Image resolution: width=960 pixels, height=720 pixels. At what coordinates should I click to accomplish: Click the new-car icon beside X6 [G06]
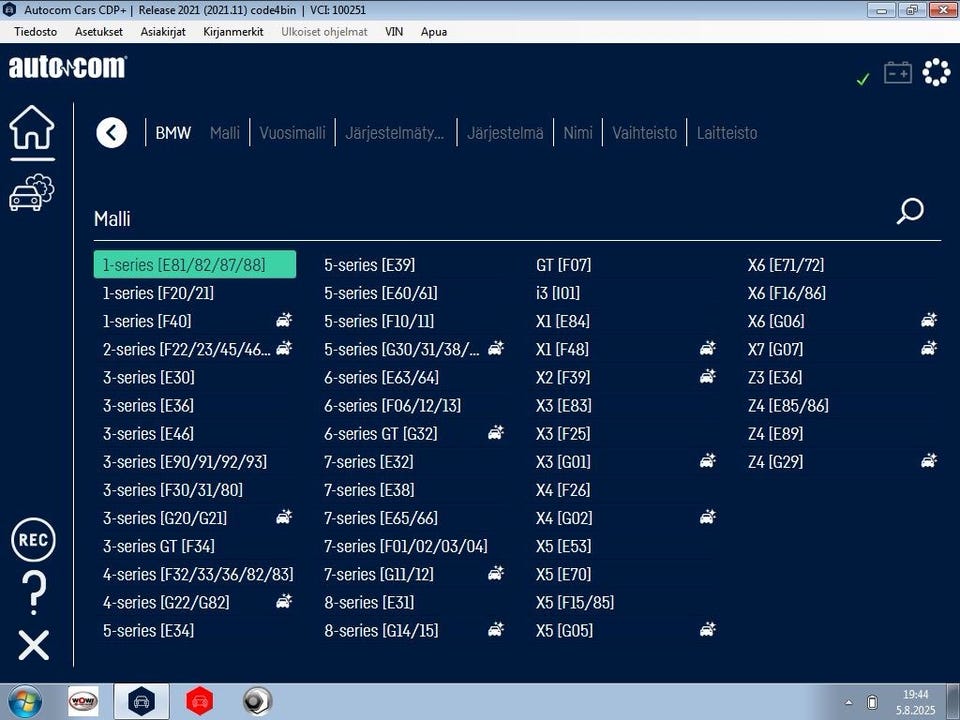pyautogui.click(x=929, y=320)
